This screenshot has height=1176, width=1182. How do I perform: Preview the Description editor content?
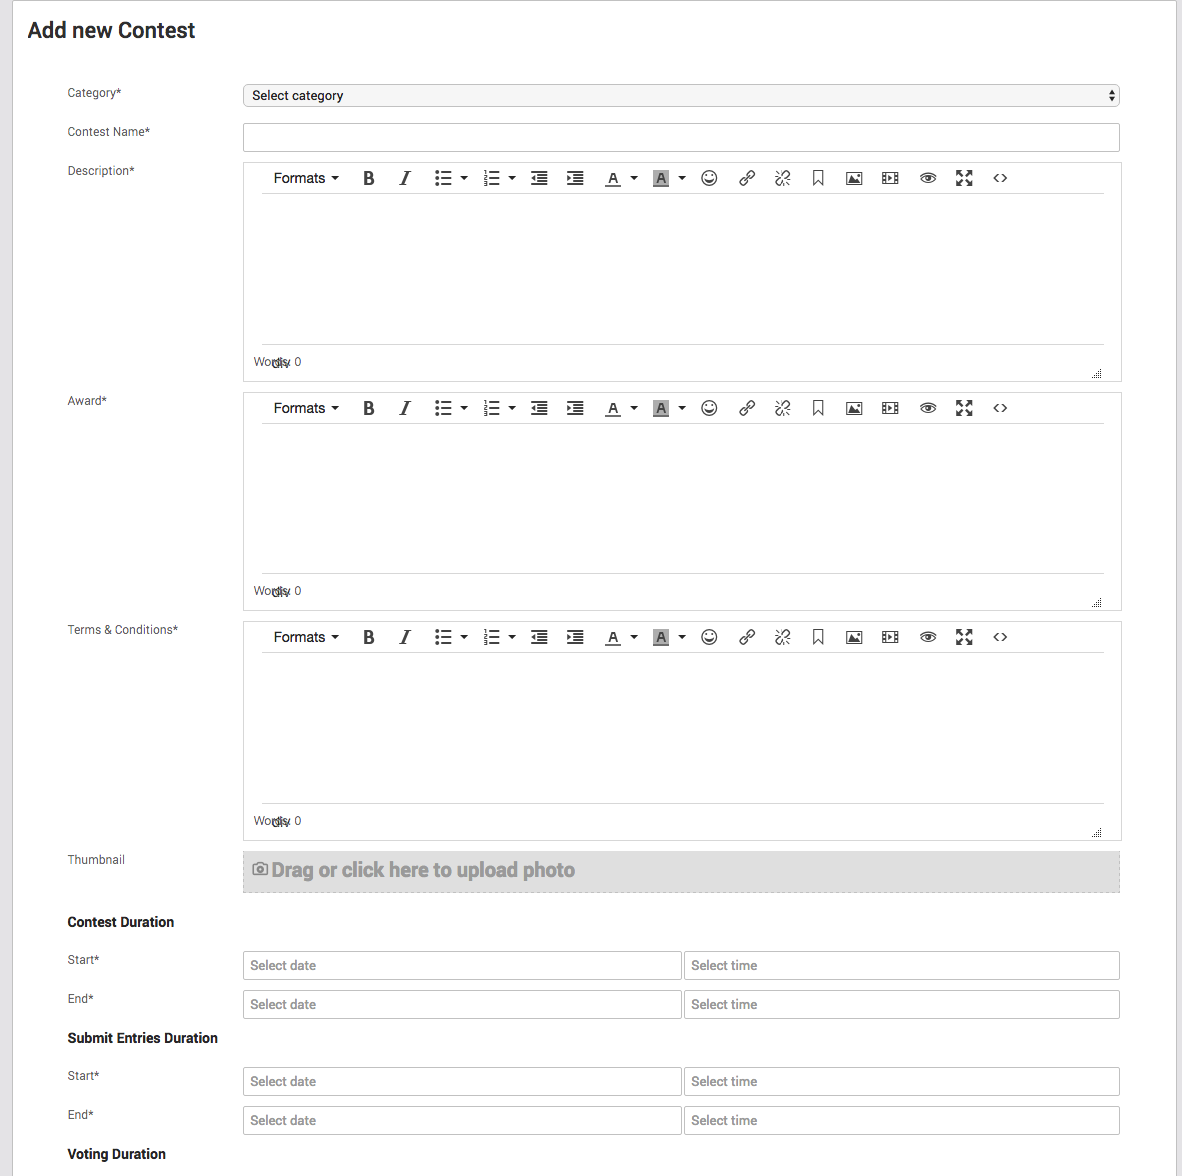pos(928,178)
